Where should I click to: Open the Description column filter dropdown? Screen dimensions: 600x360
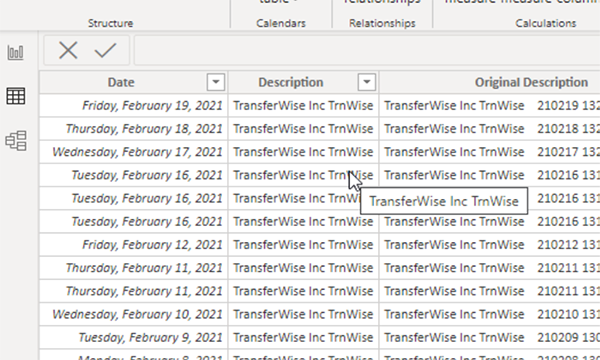[x=367, y=82]
